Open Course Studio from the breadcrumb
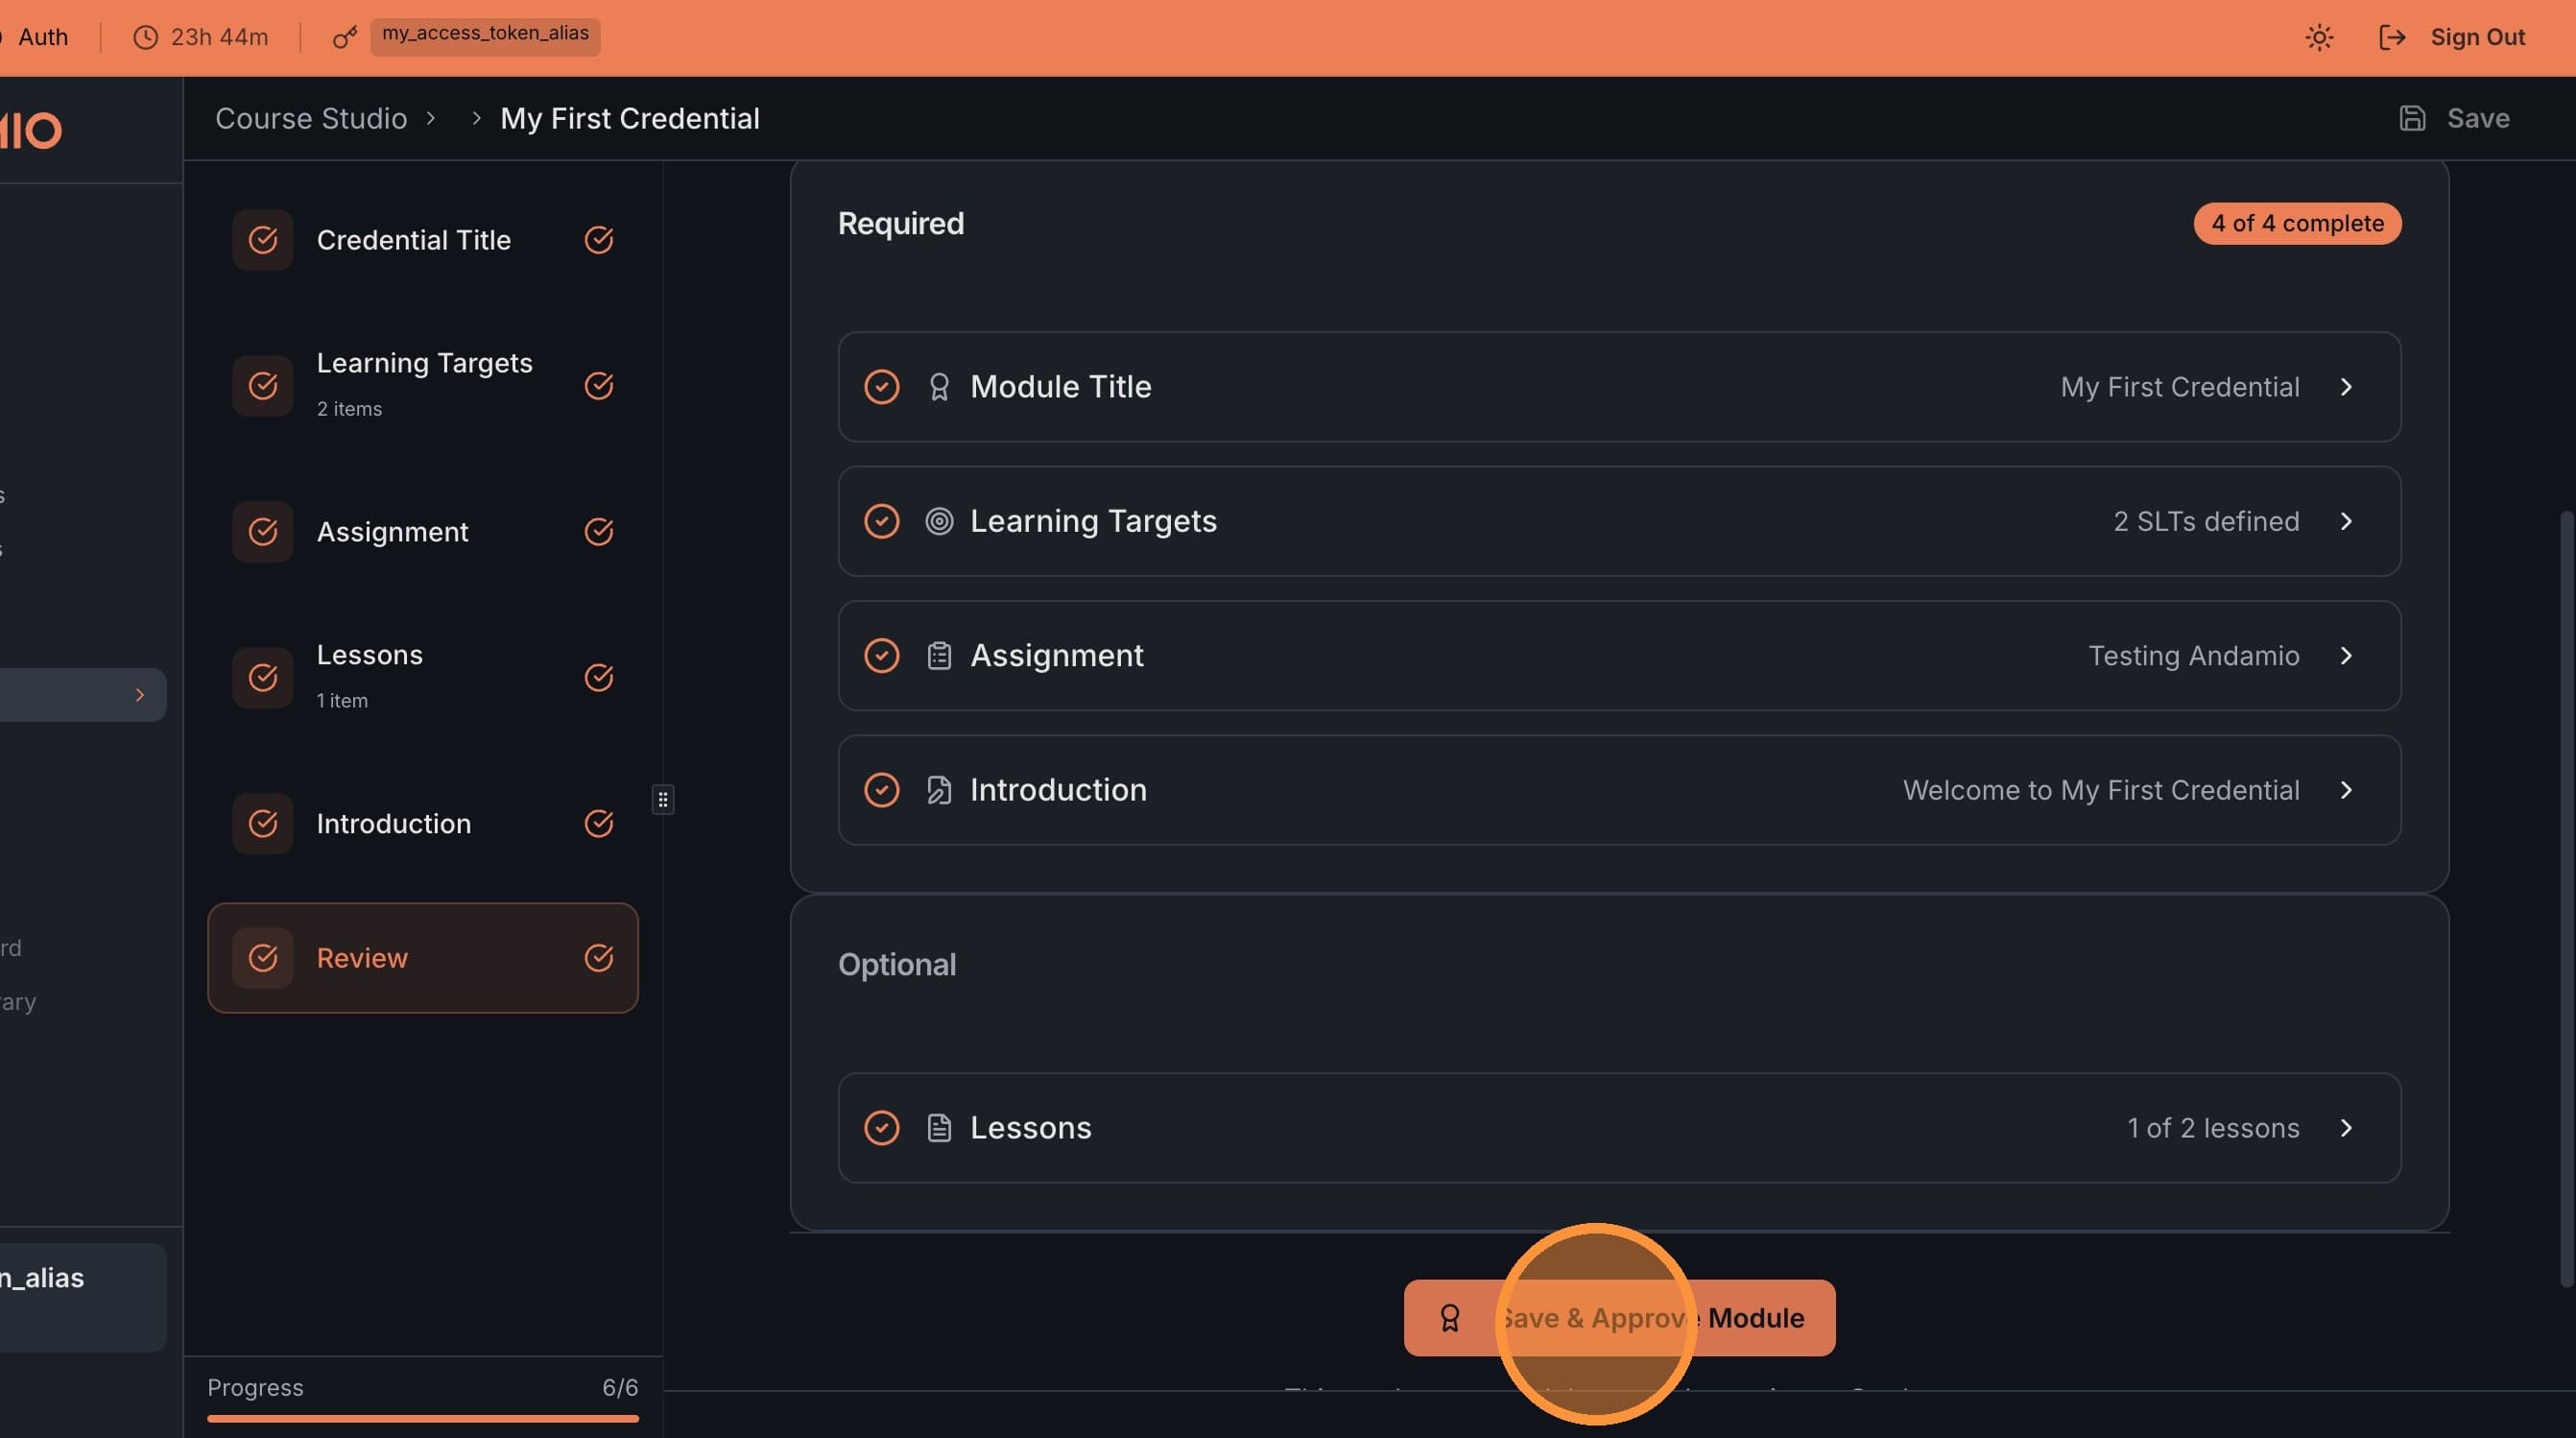 pos(311,118)
